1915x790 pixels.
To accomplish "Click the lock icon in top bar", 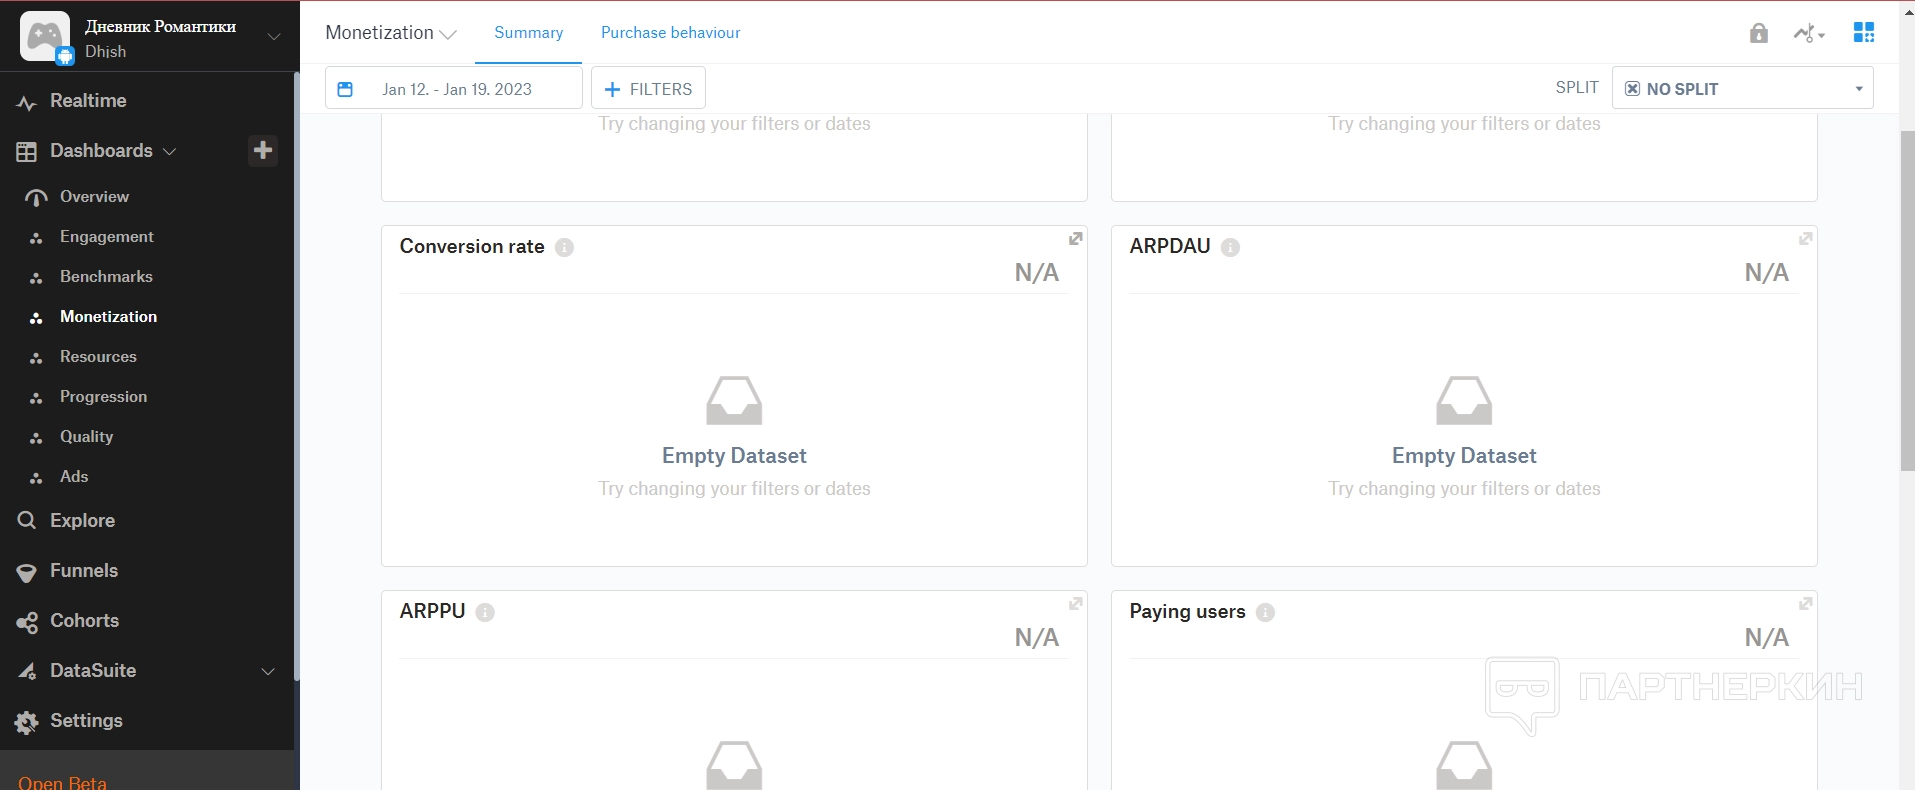I will [x=1759, y=33].
